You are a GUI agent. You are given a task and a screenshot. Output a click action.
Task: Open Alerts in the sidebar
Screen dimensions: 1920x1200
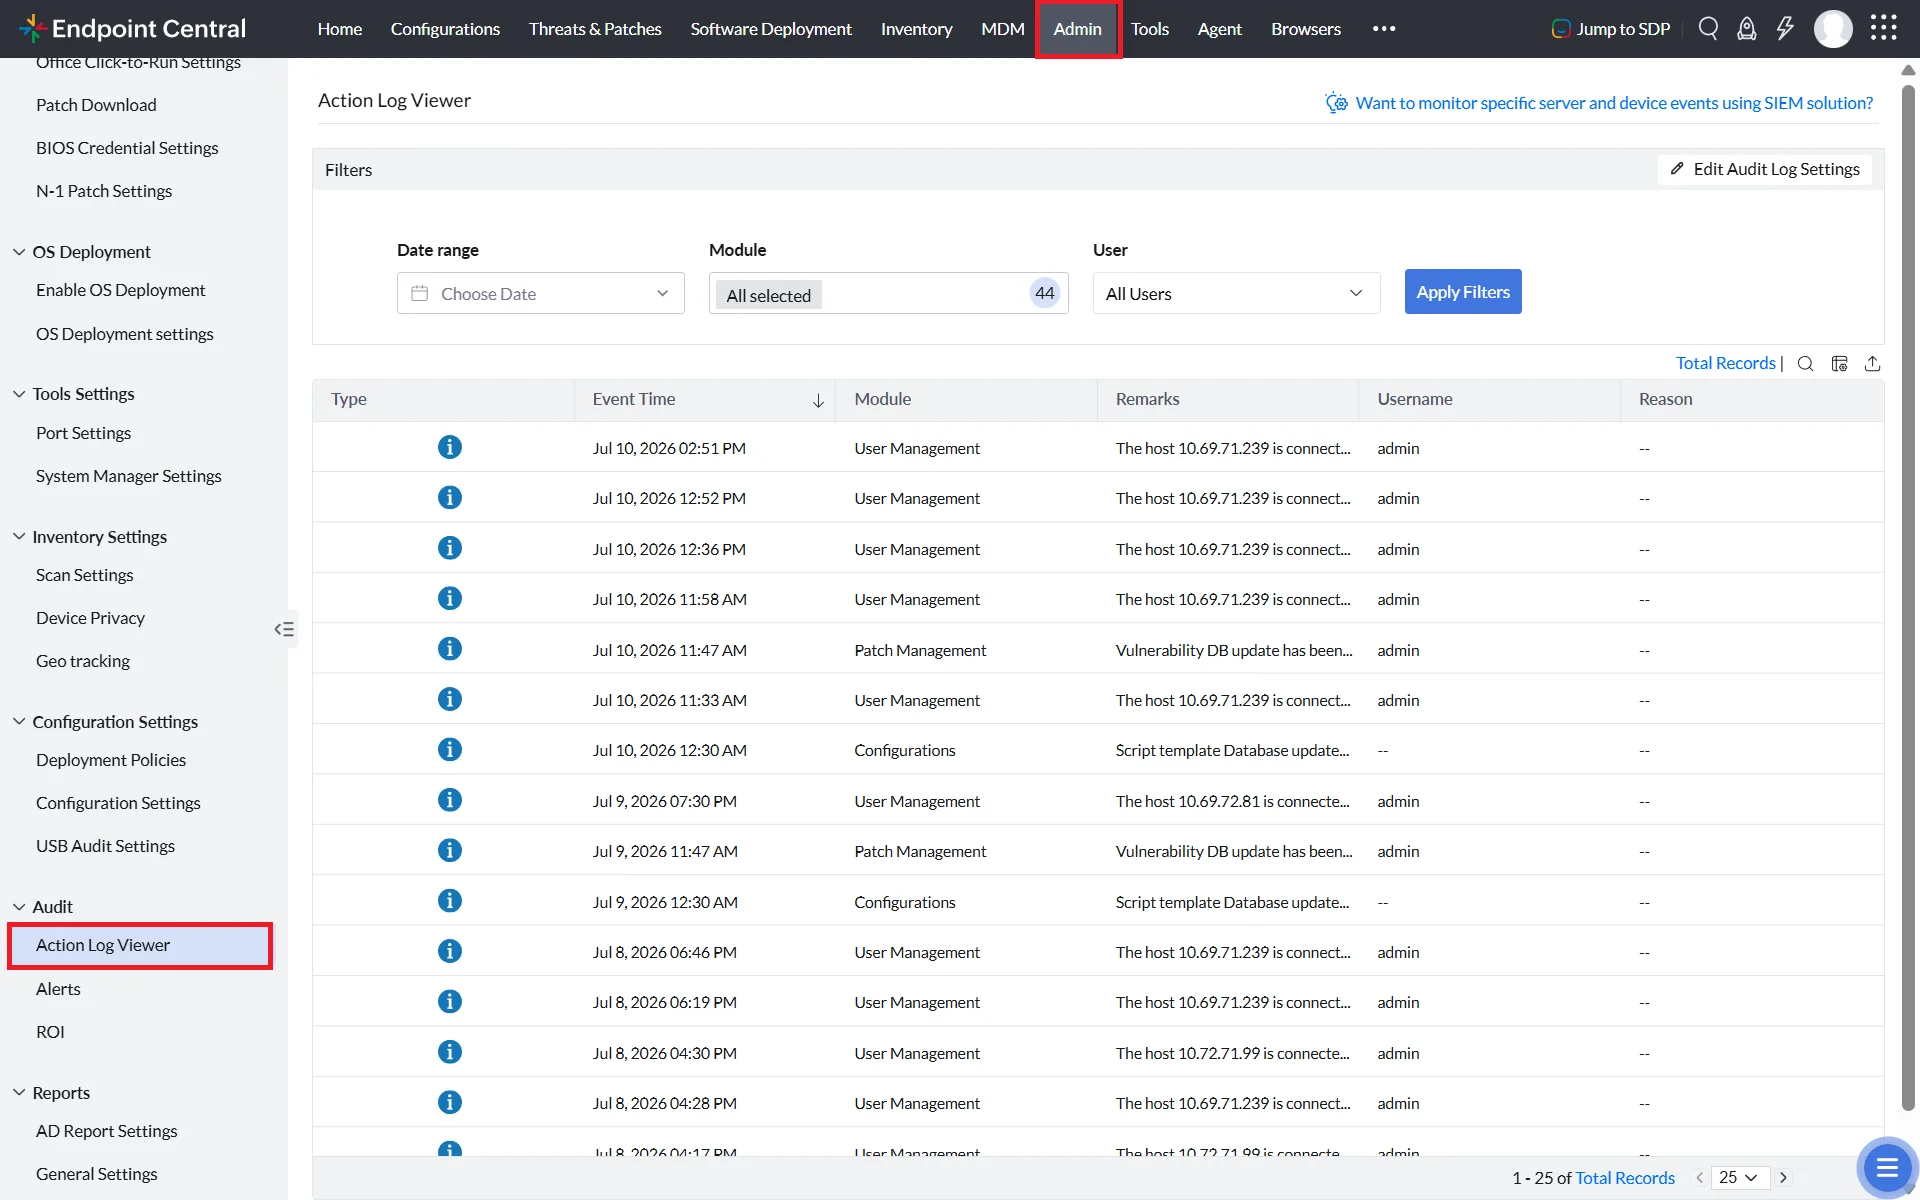coord(58,989)
